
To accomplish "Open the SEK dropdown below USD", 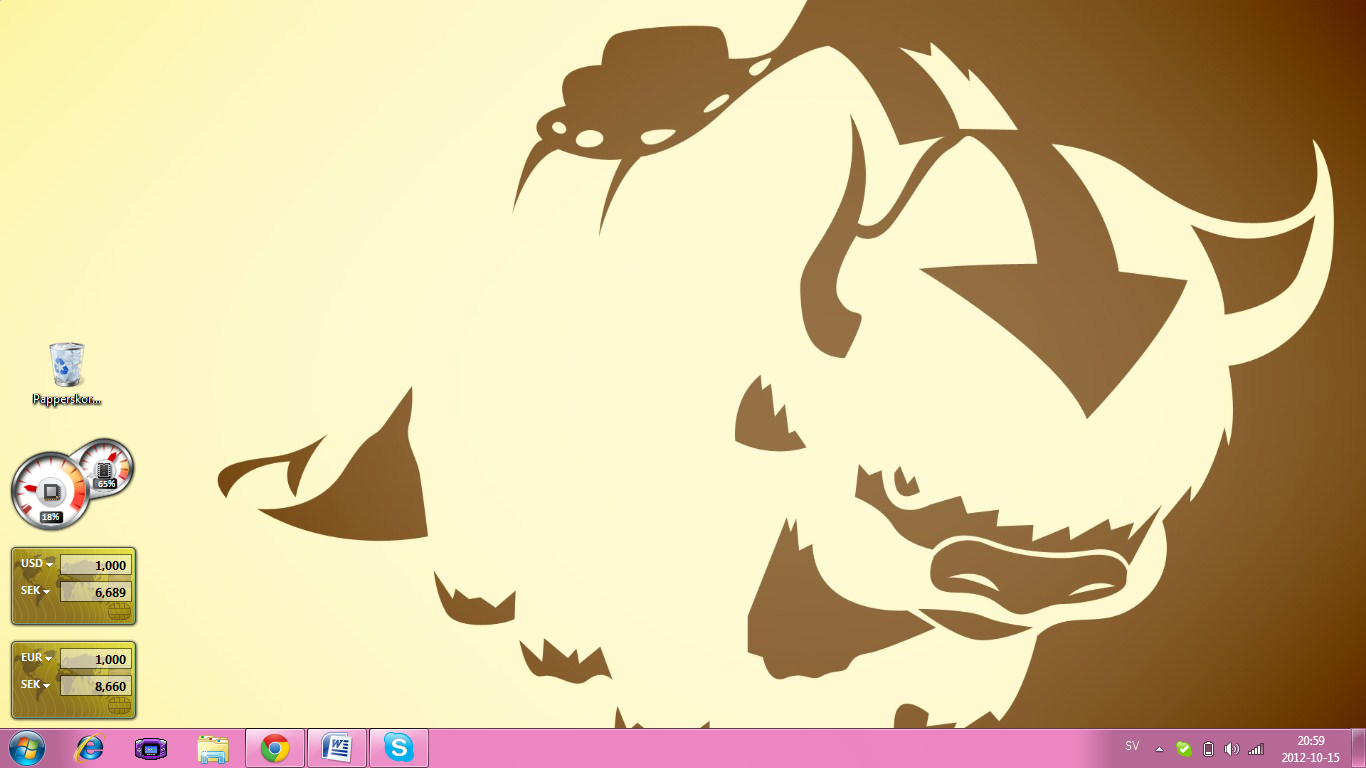I will [36, 591].
